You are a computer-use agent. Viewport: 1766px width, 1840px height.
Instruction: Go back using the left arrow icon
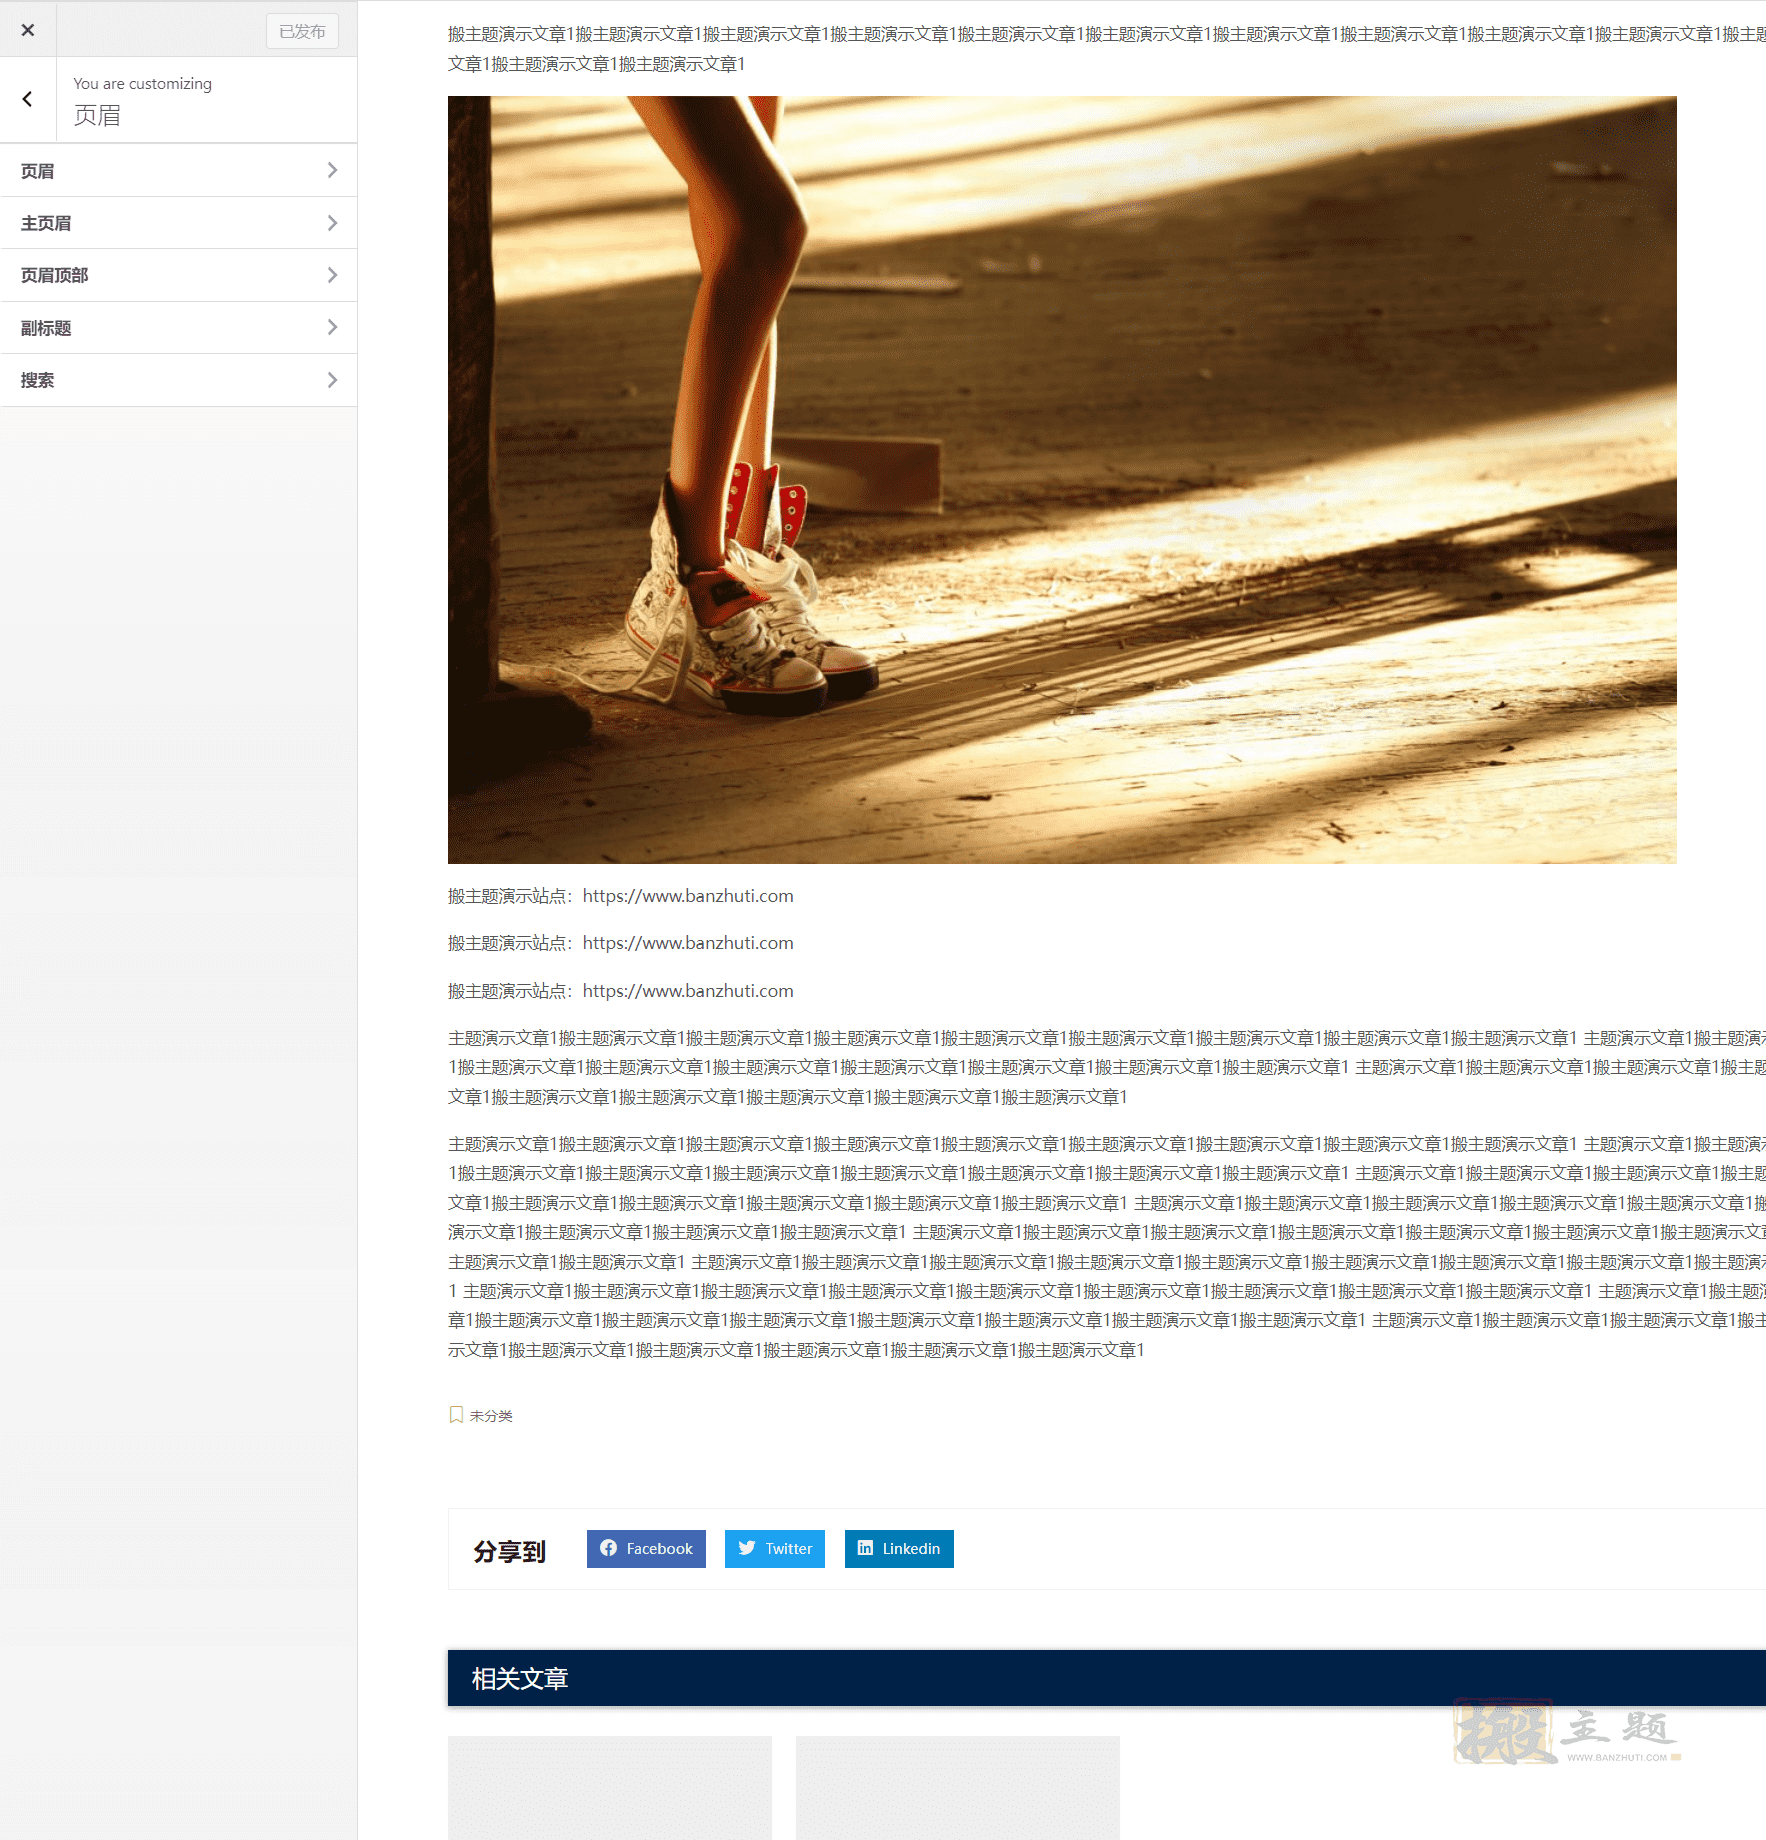pyautogui.click(x=27, y=99)
